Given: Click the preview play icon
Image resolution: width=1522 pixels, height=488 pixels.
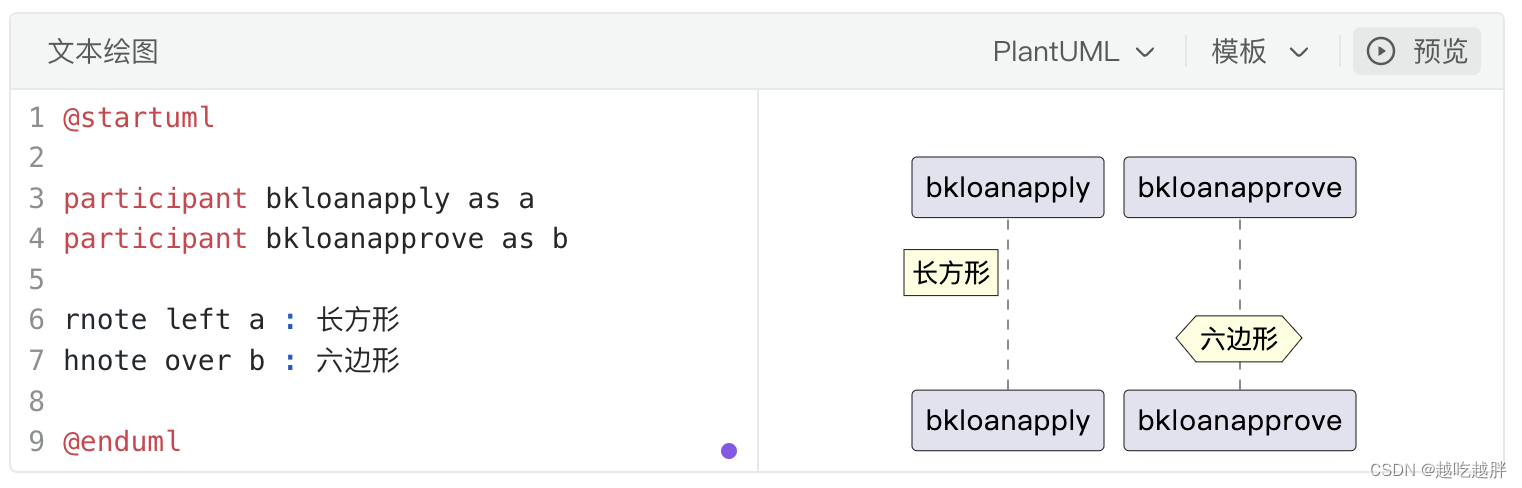Looking at the screenshot, I should [x=1380, y=51].
